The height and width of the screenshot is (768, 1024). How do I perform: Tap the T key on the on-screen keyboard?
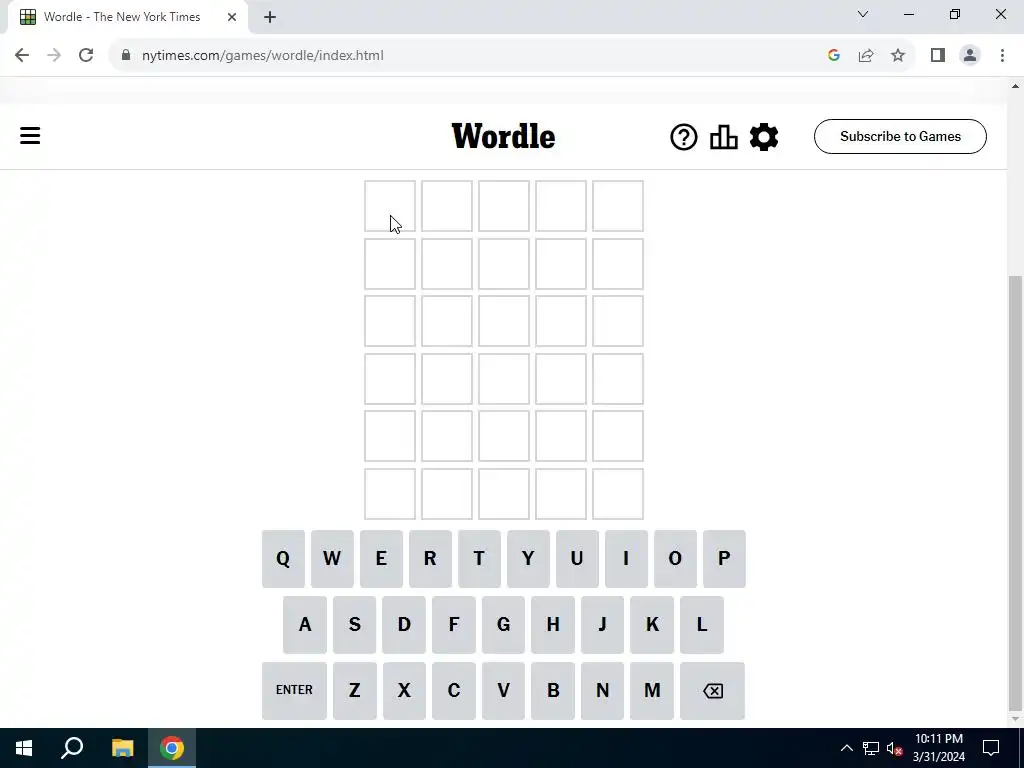[479, 558]
